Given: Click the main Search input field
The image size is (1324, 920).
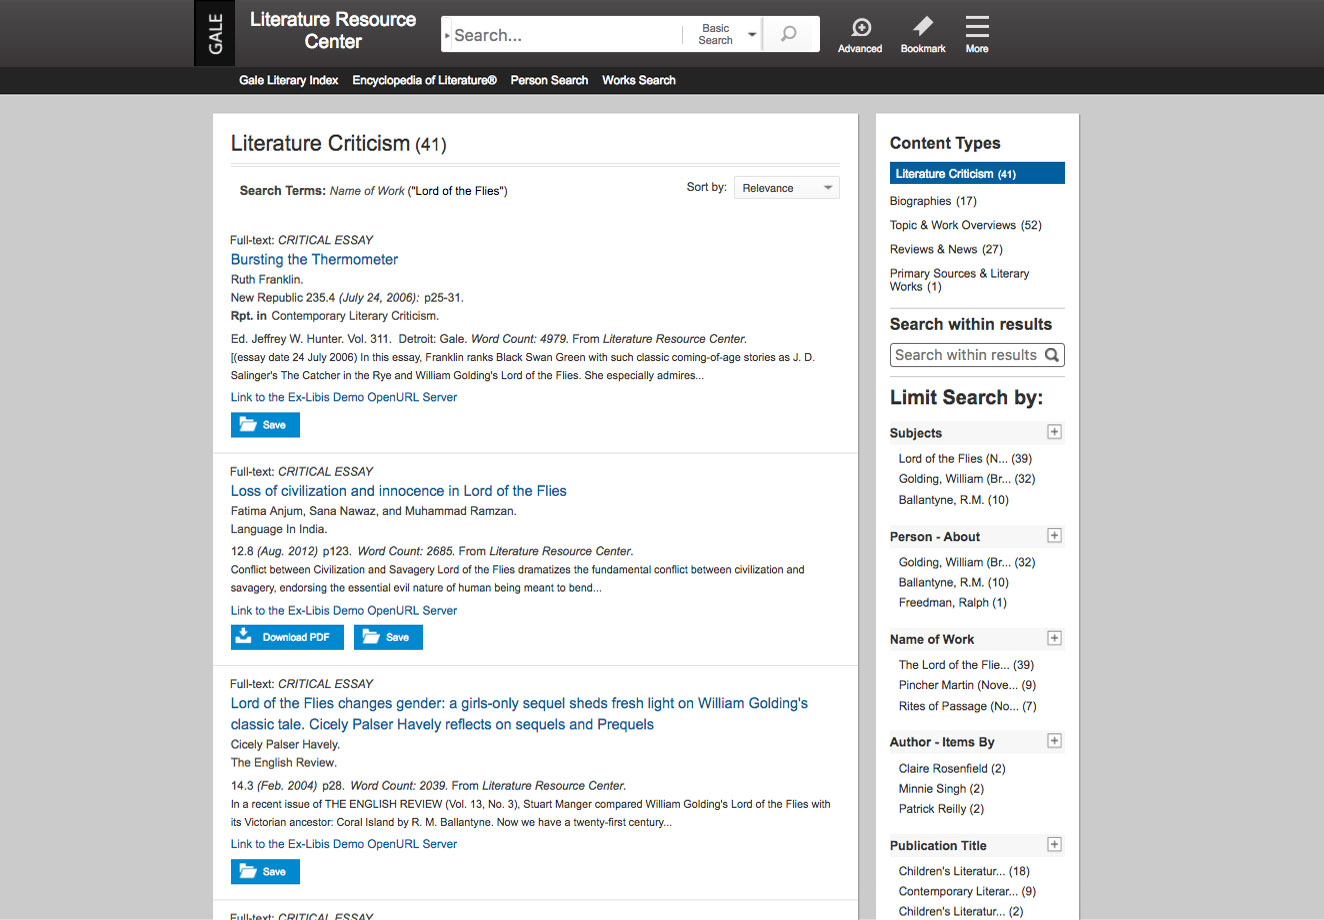Looking at the screenshot, I should (565, 35).
